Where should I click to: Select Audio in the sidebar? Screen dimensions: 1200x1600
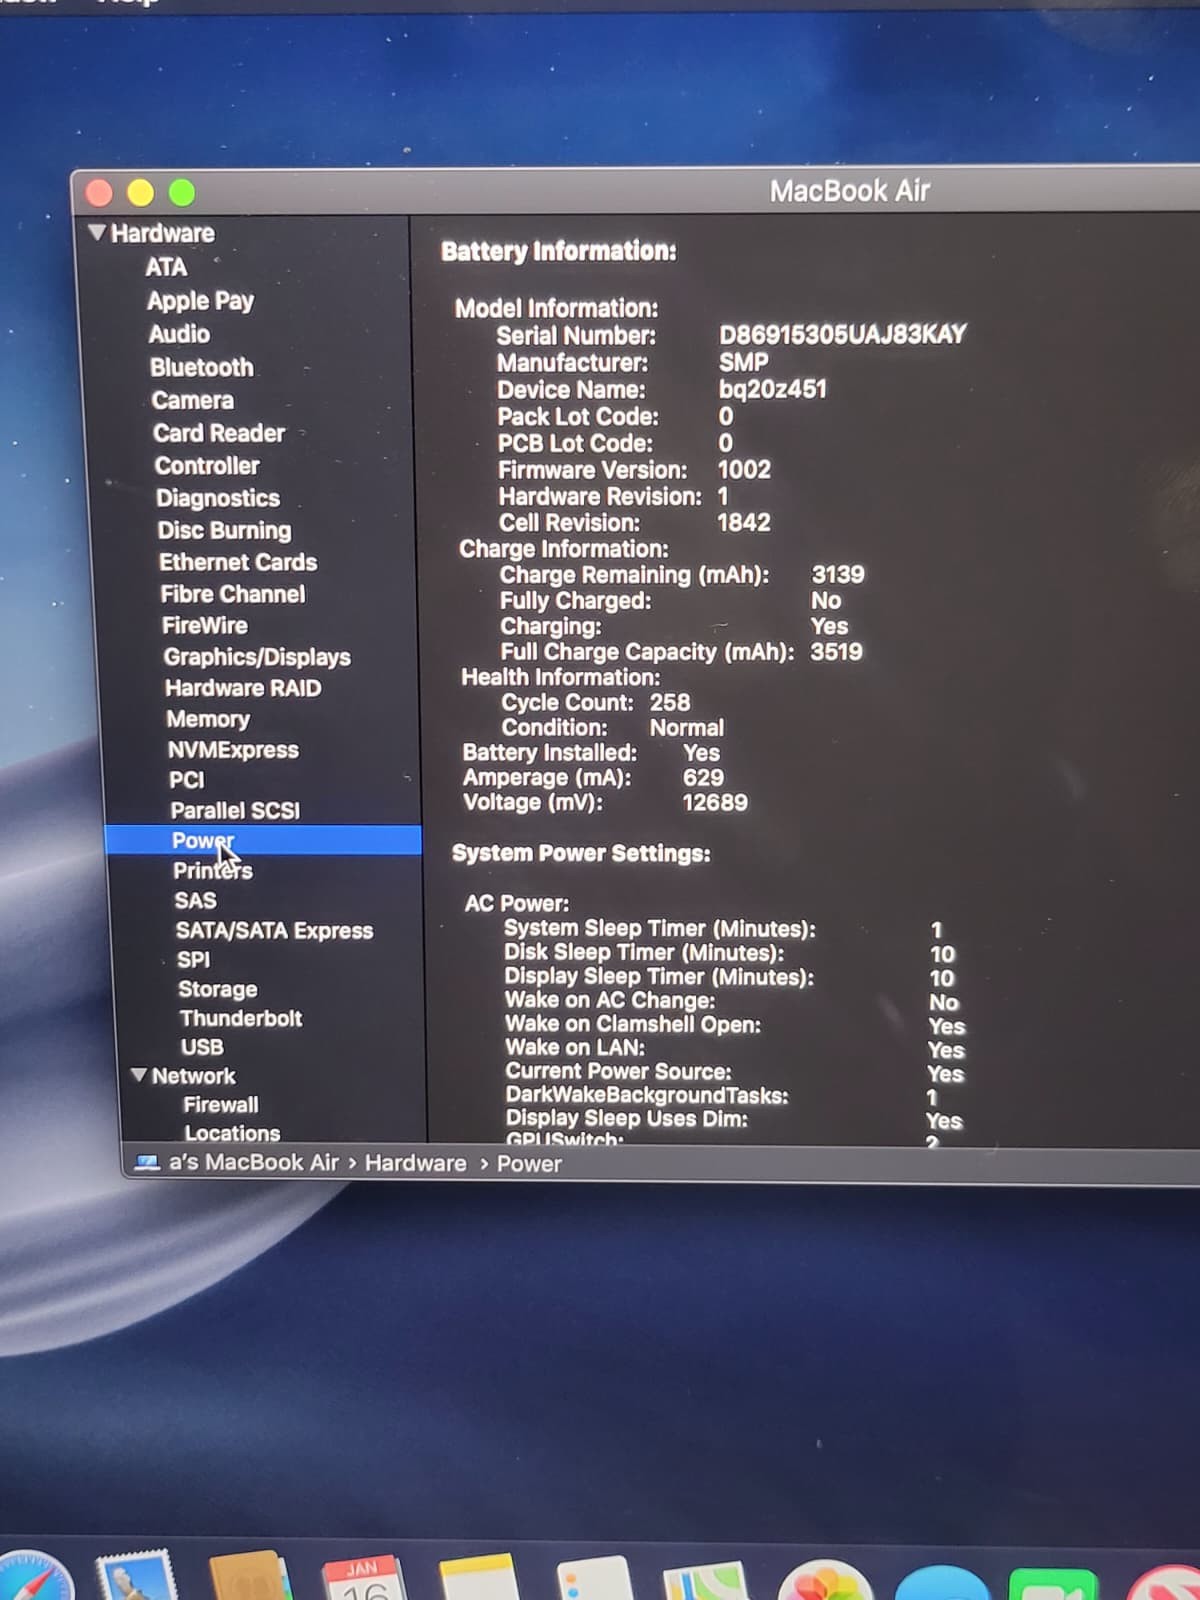tap(179, 334)
